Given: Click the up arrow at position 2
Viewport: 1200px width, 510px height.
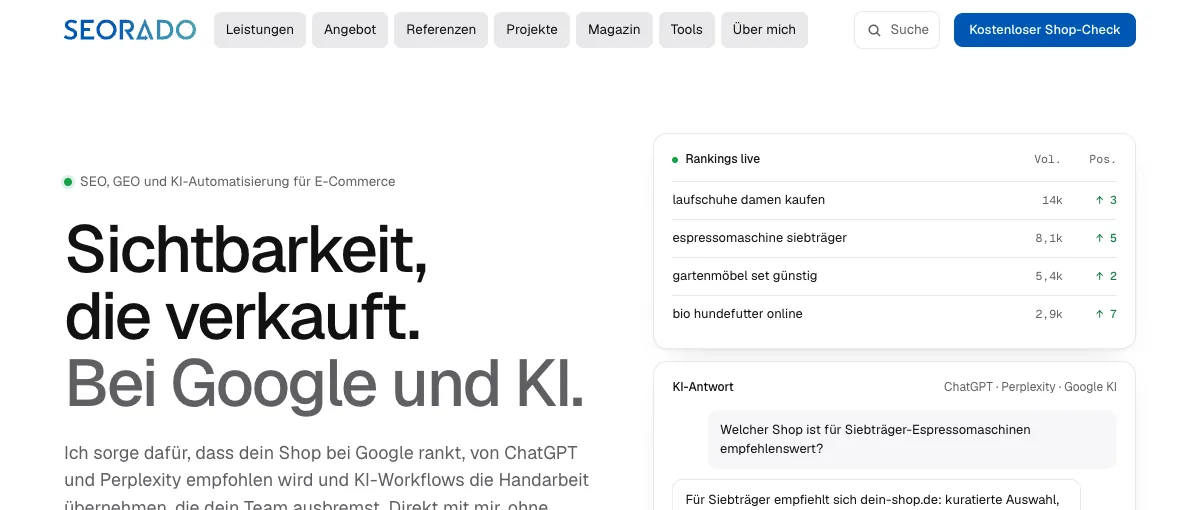Looking at the screenshot, I should tap(1100, 276).
